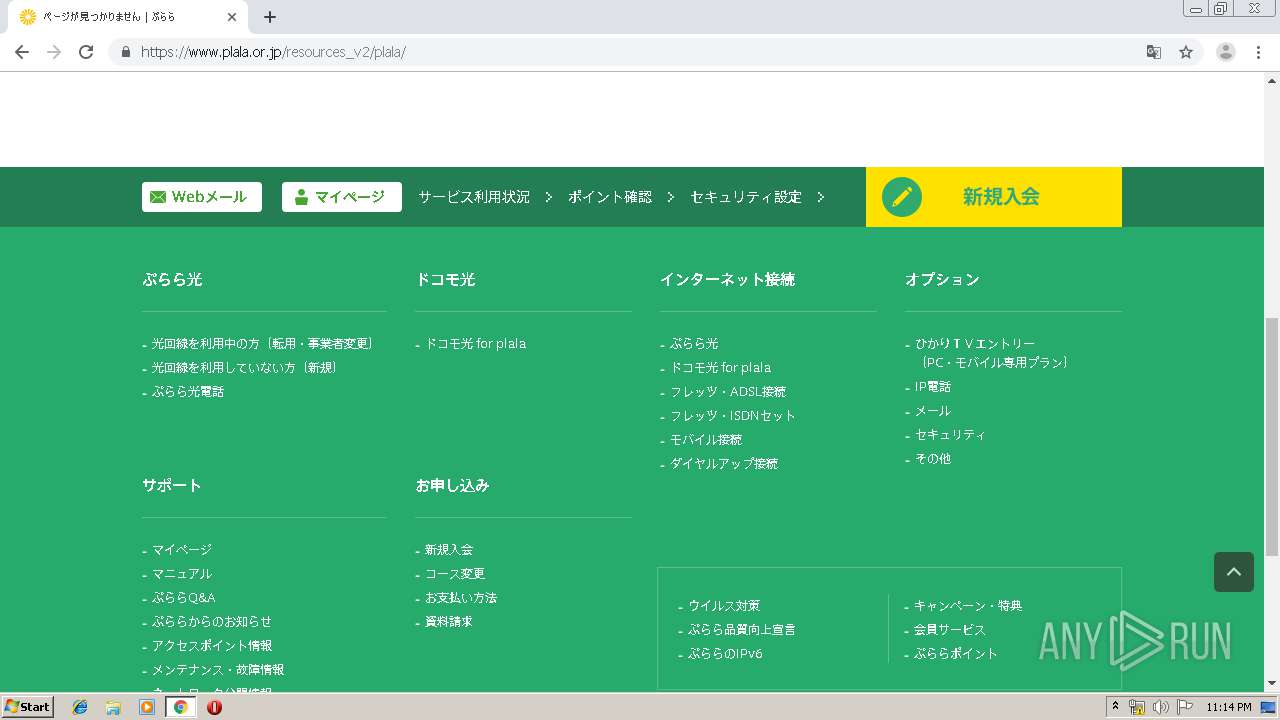Click the ぷららポイント link
Image resolution: width=1280 pixels, height=720 pixels.
[956, 653]
